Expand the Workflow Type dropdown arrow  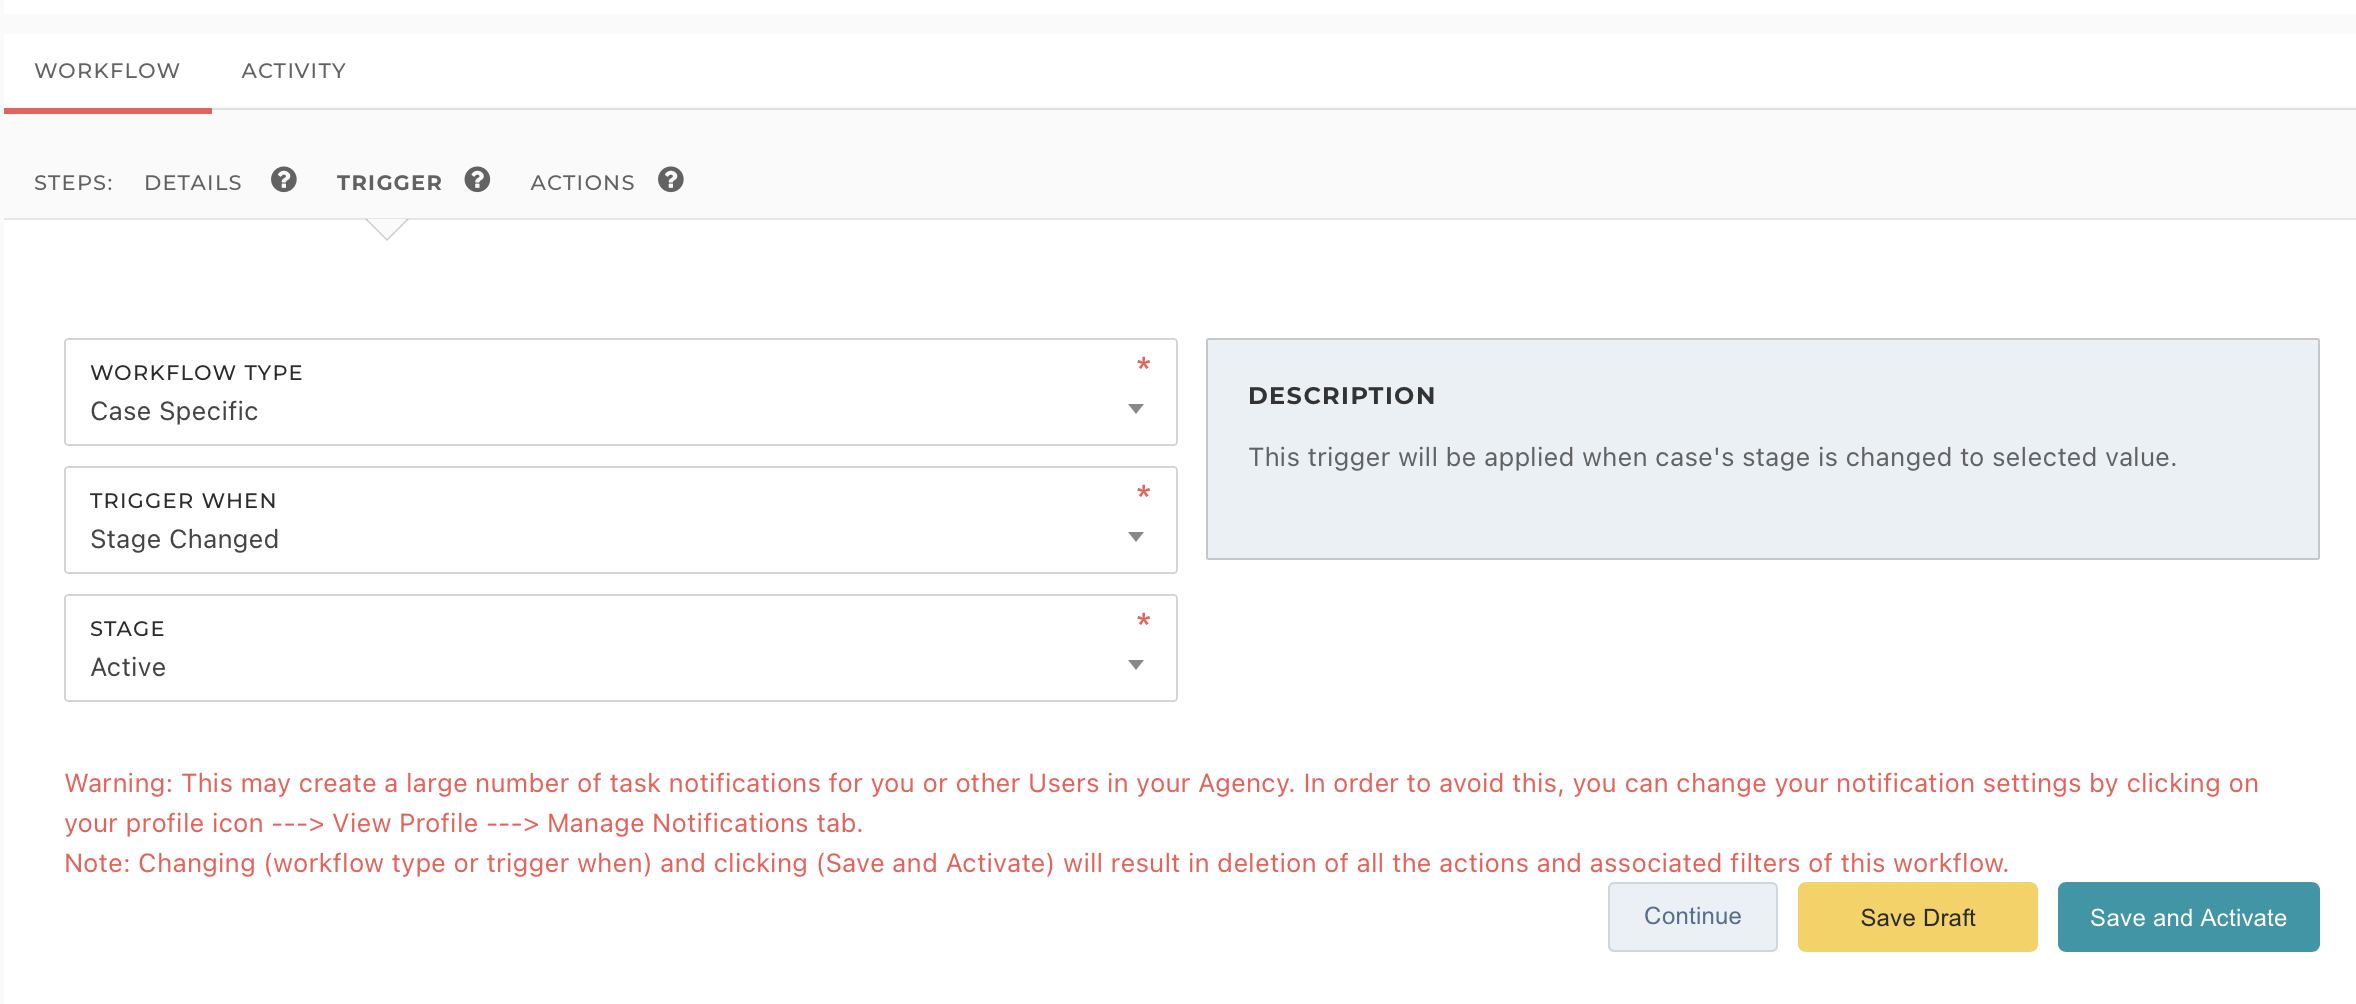click(x=1135, y=409)
